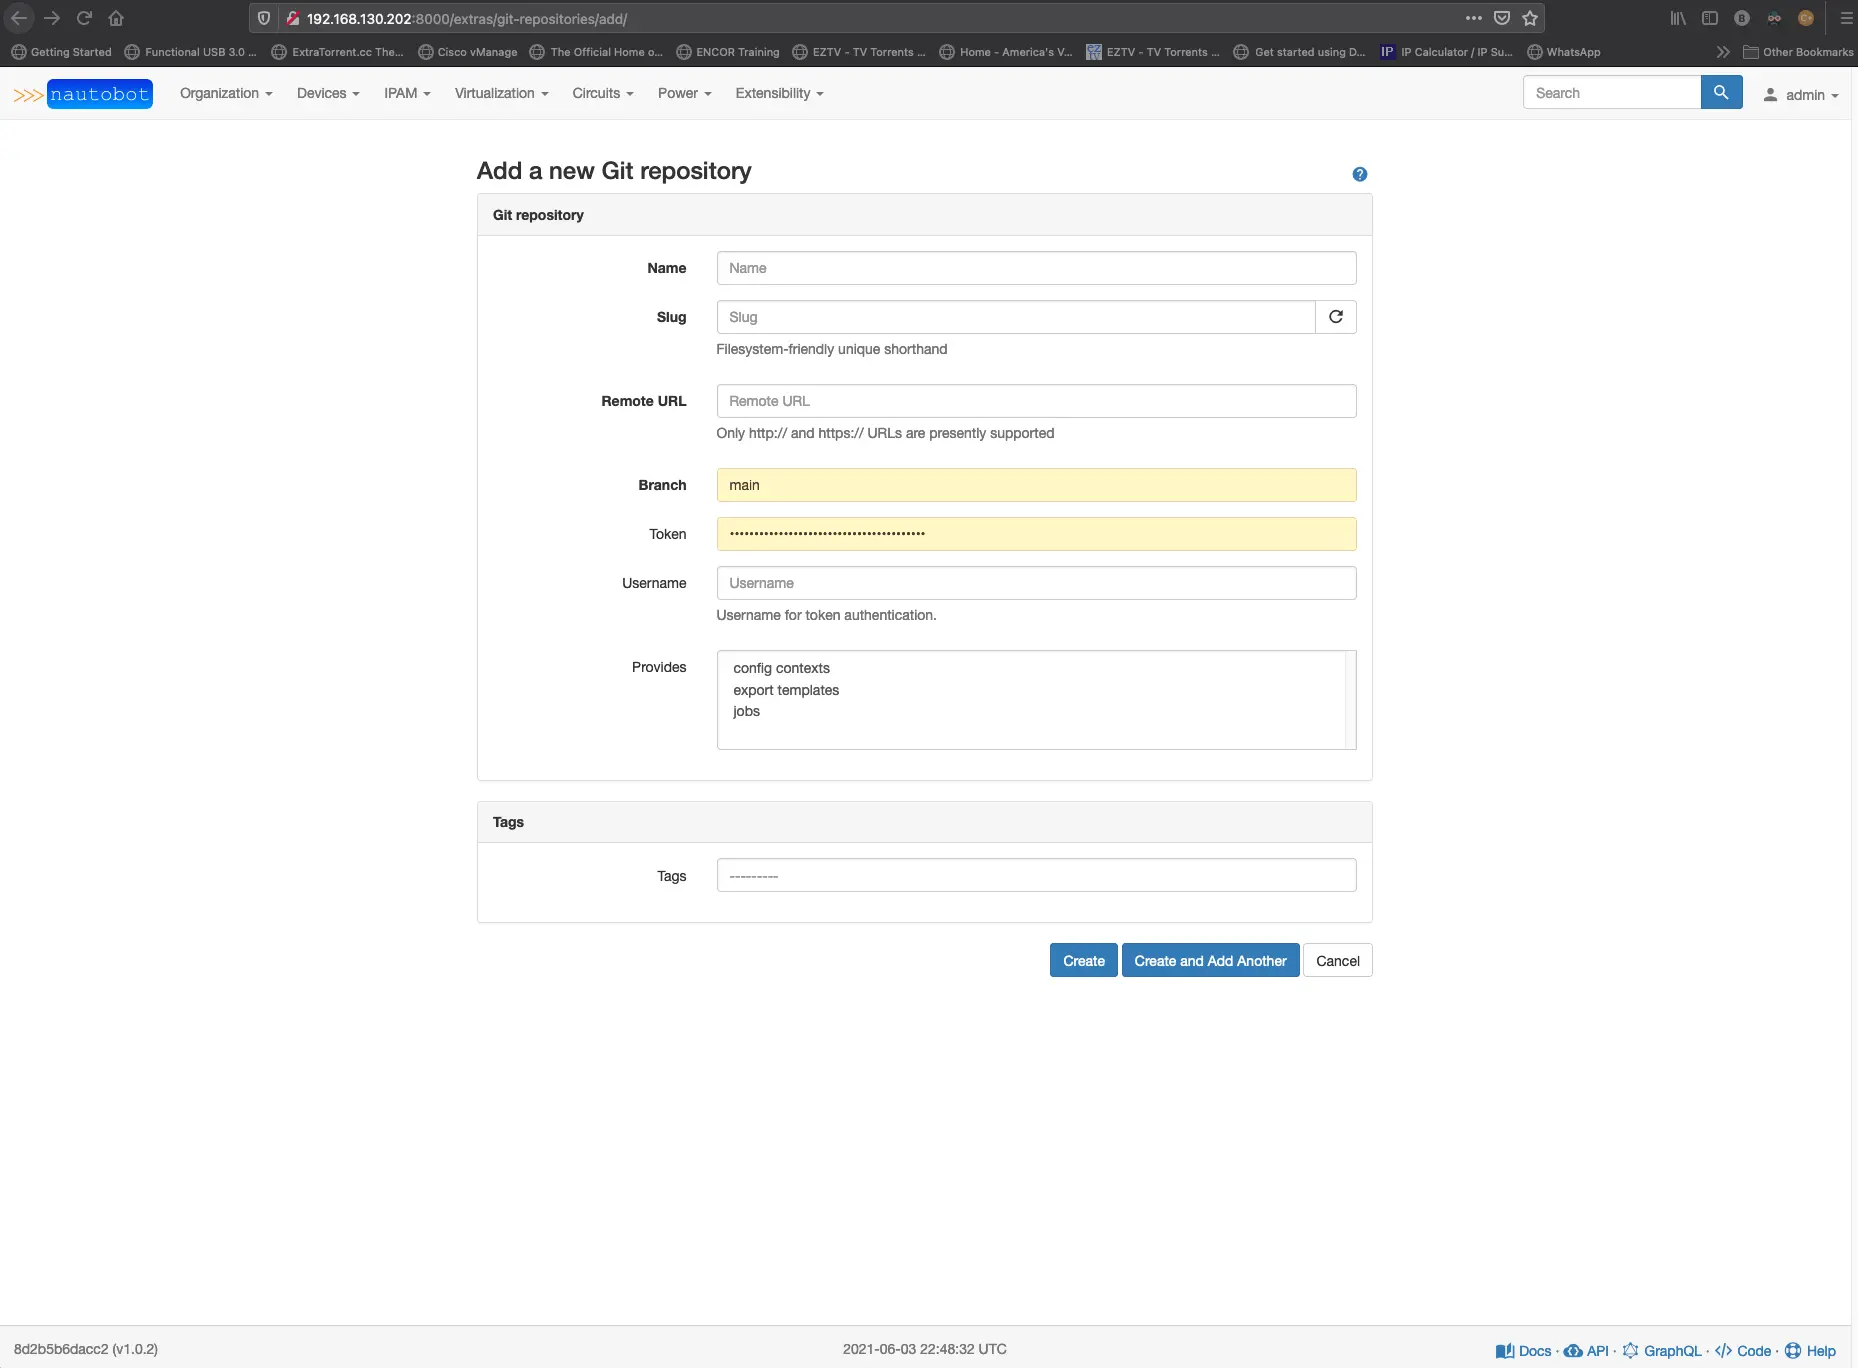This screenshot has width=1858, height=1368.
Task: Open the GraphQL footer link
Action: point(1671,1351)
